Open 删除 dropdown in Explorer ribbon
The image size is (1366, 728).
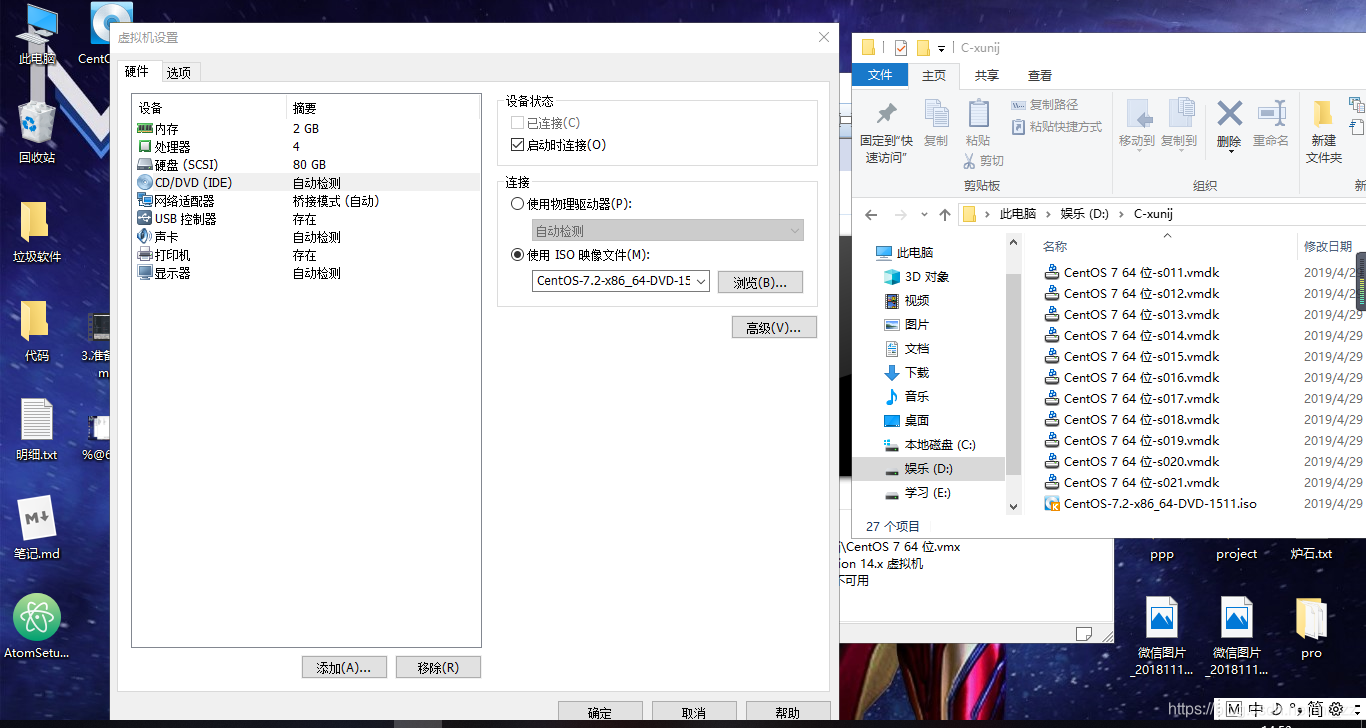1230,150
